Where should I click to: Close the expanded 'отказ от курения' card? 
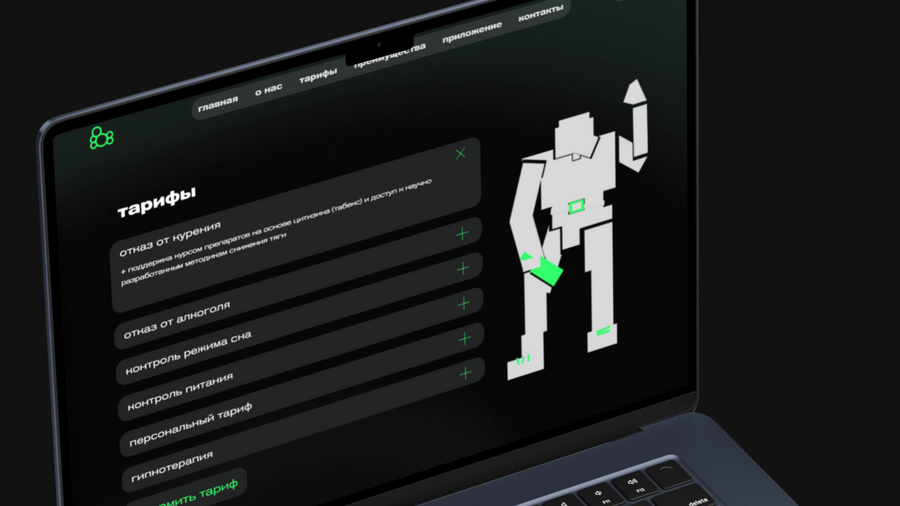pyautogui.click(x=460, y=154)
